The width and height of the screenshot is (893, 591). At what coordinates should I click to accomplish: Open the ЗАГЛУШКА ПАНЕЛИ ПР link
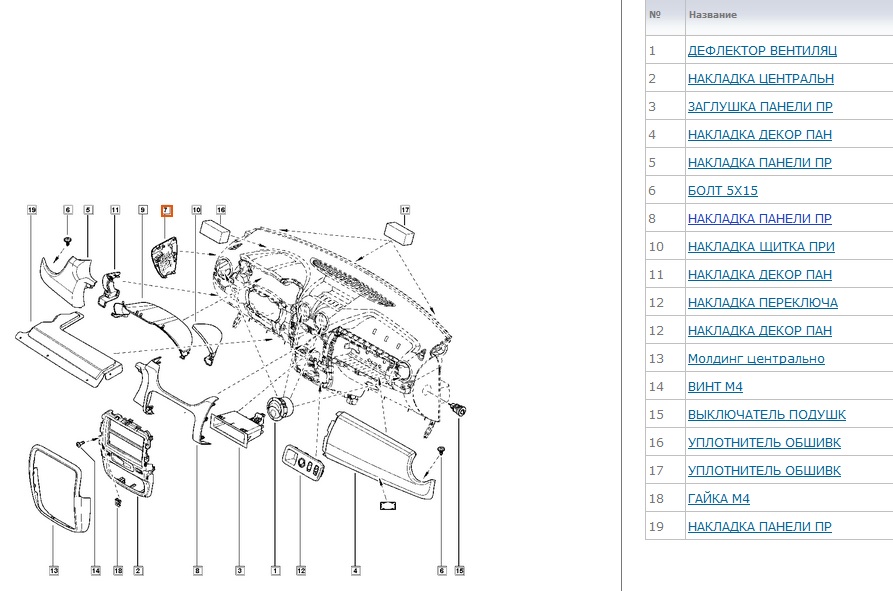[760, 106]
